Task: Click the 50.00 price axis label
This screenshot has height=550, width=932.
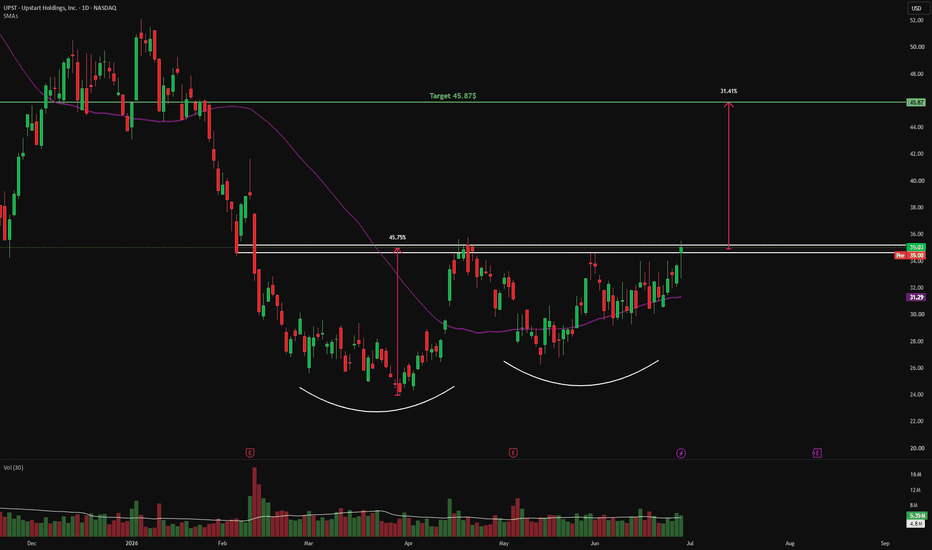Action: click(917, 47)
